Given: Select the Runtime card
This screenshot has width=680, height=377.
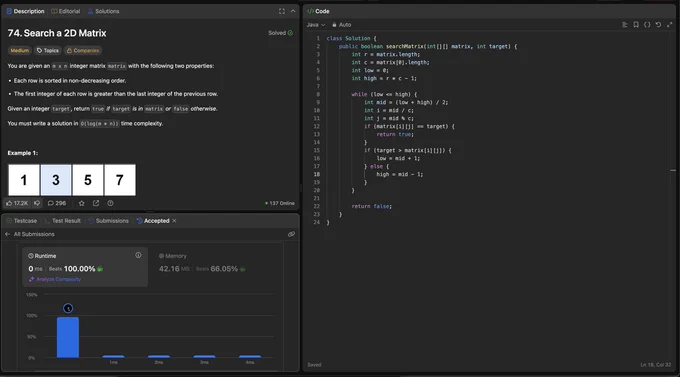Looking at the screenshot, I should pos(85,267).
